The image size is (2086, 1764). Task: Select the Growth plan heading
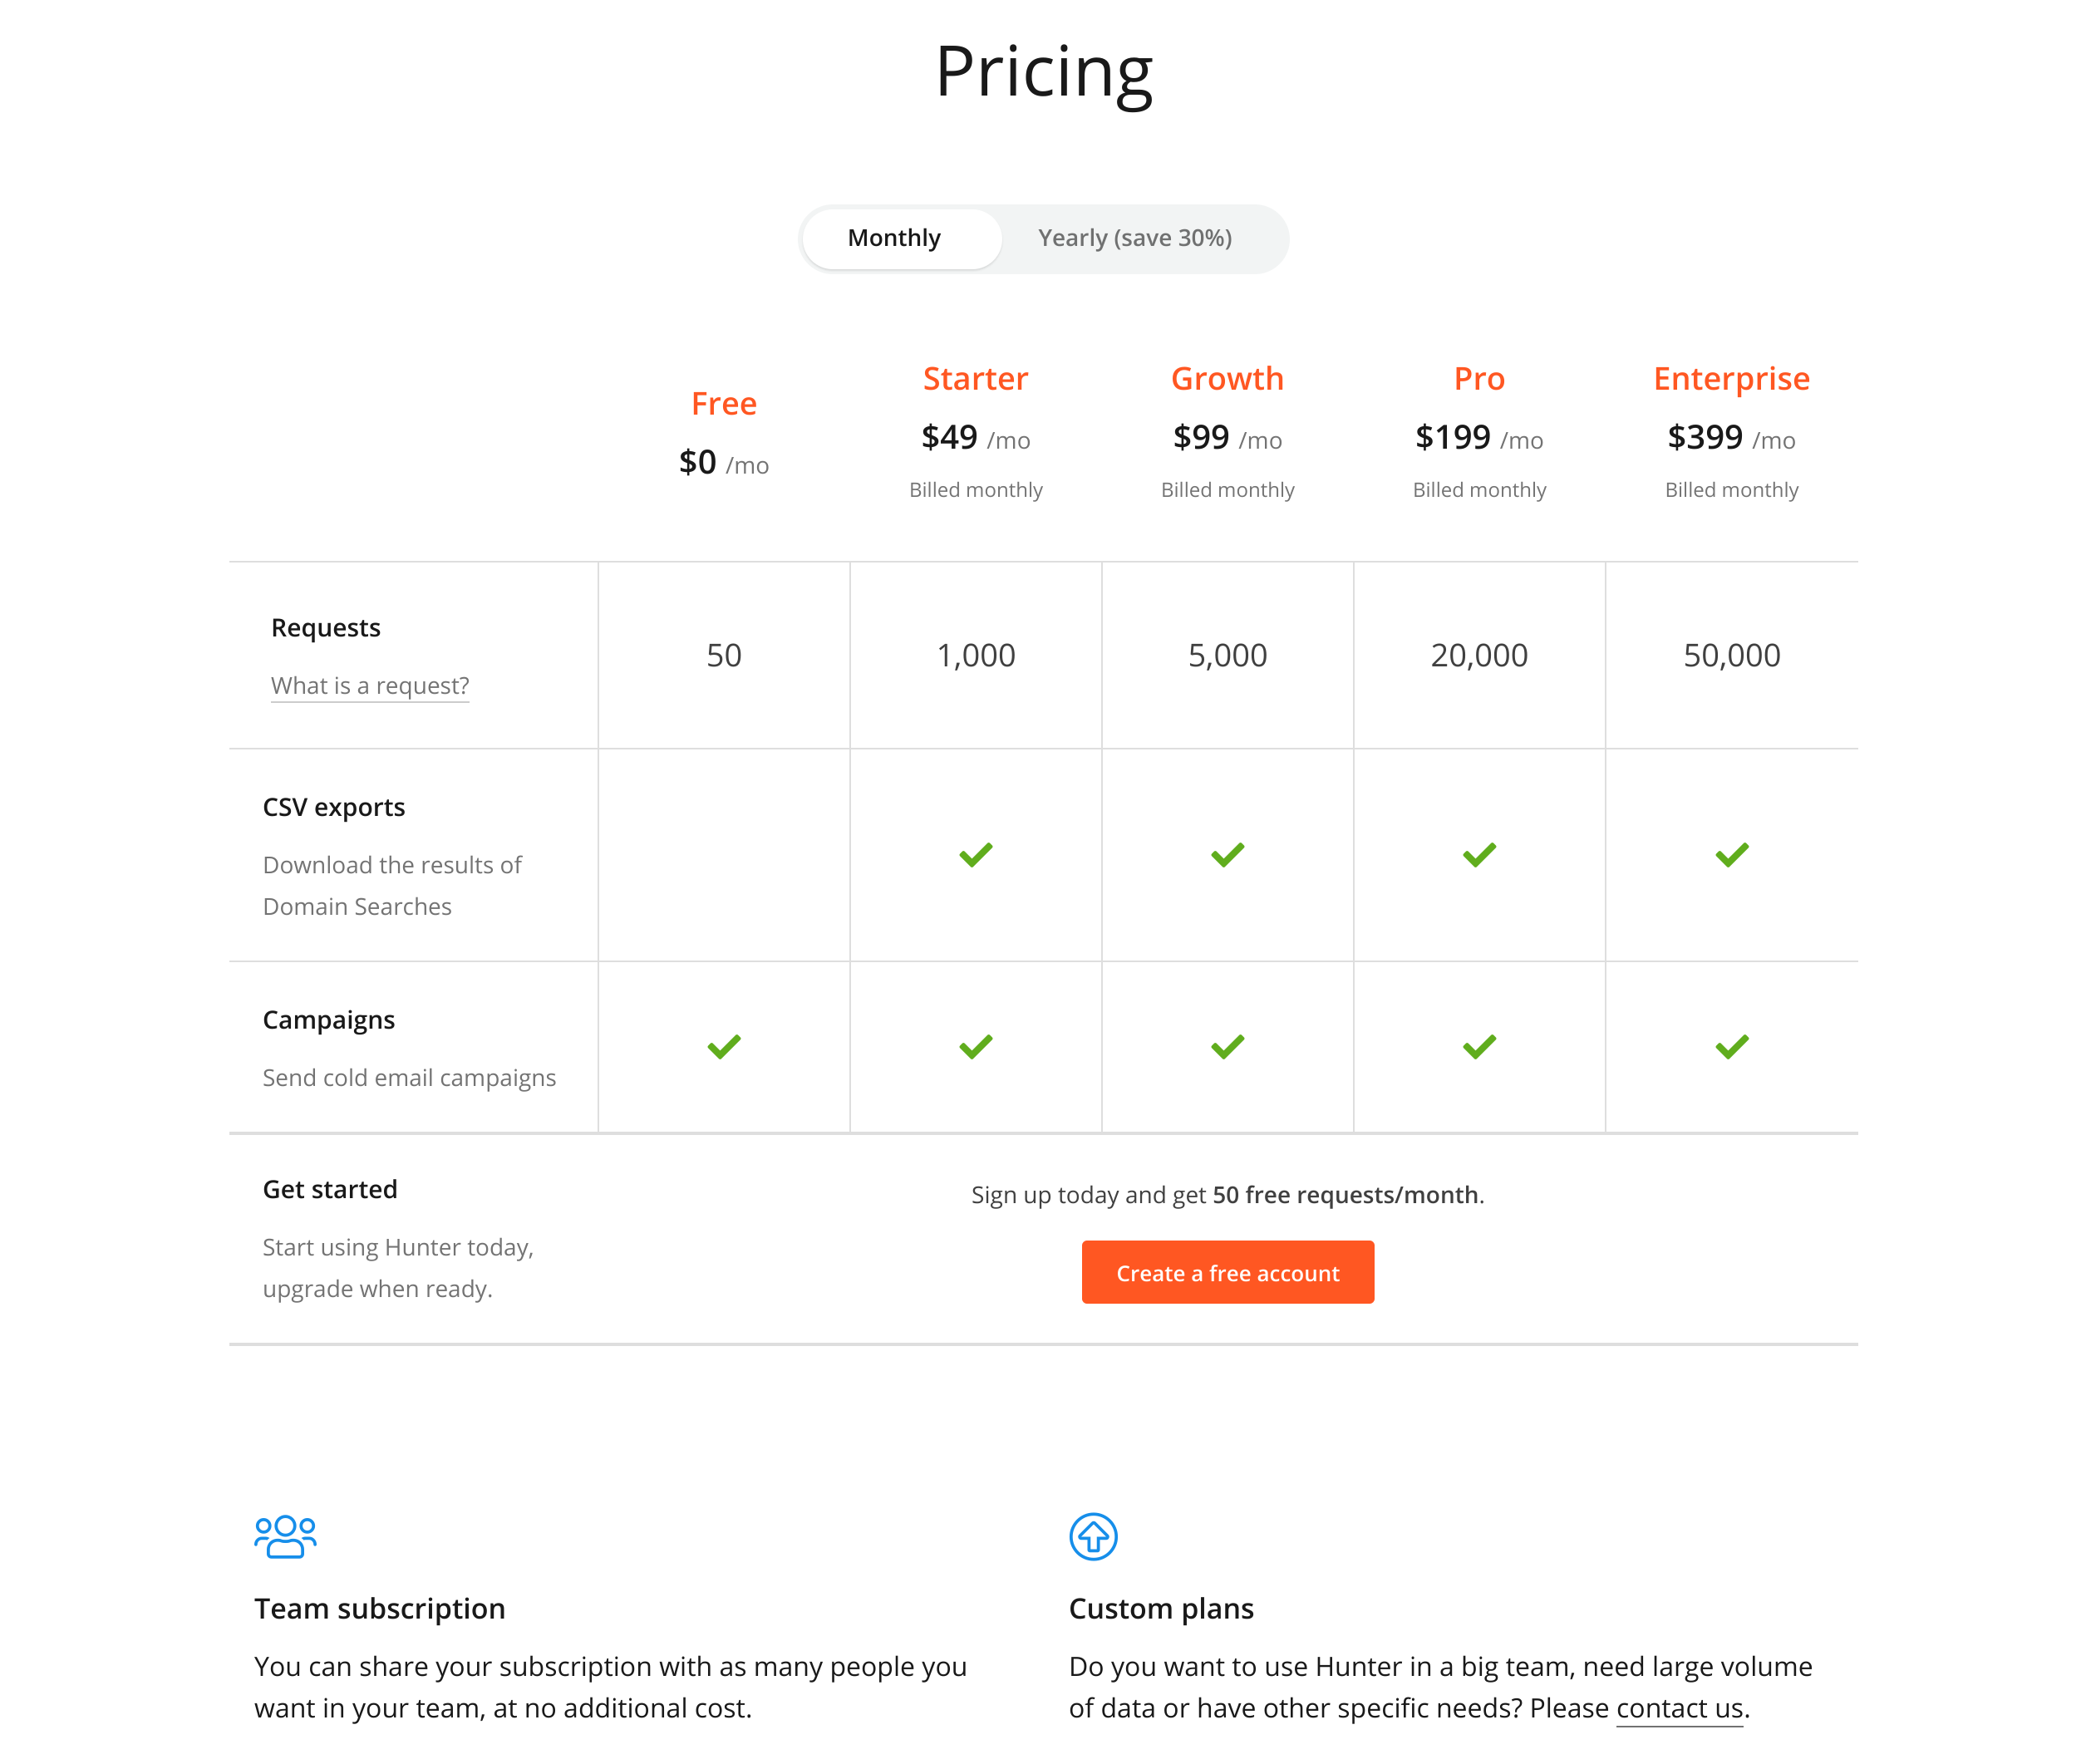pos(1227,378)
